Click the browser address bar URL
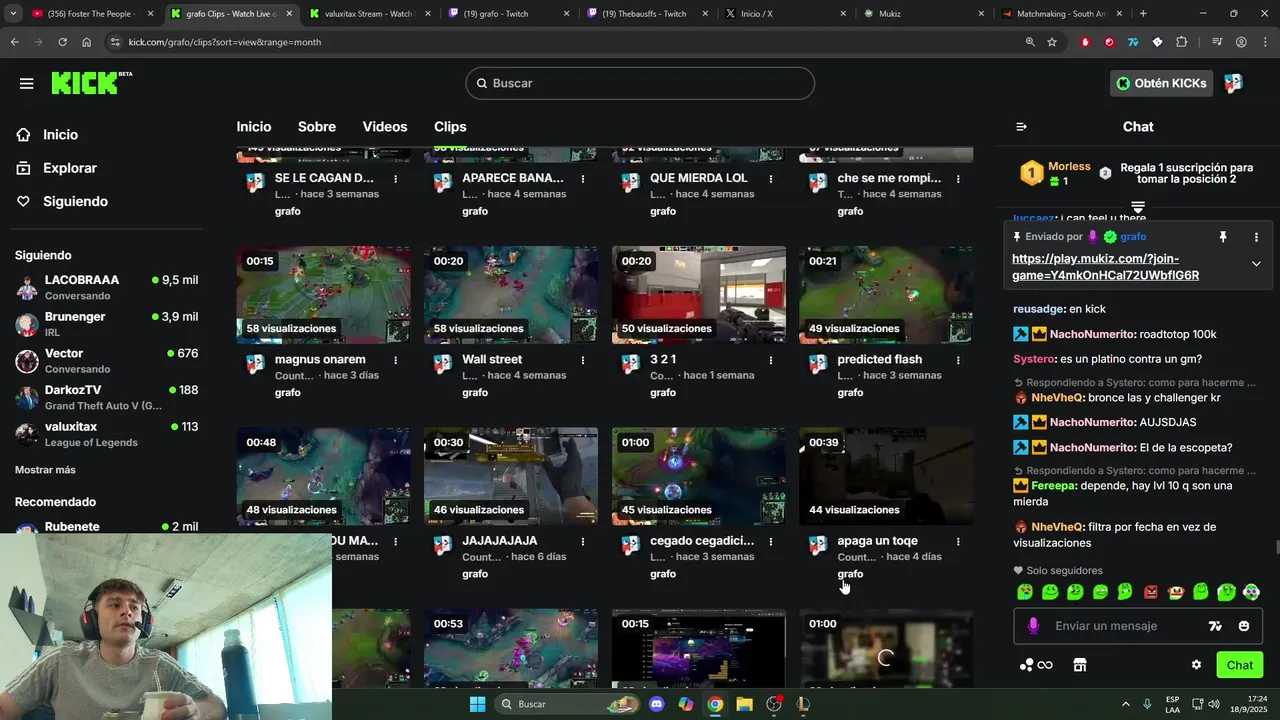 point(225,42)
